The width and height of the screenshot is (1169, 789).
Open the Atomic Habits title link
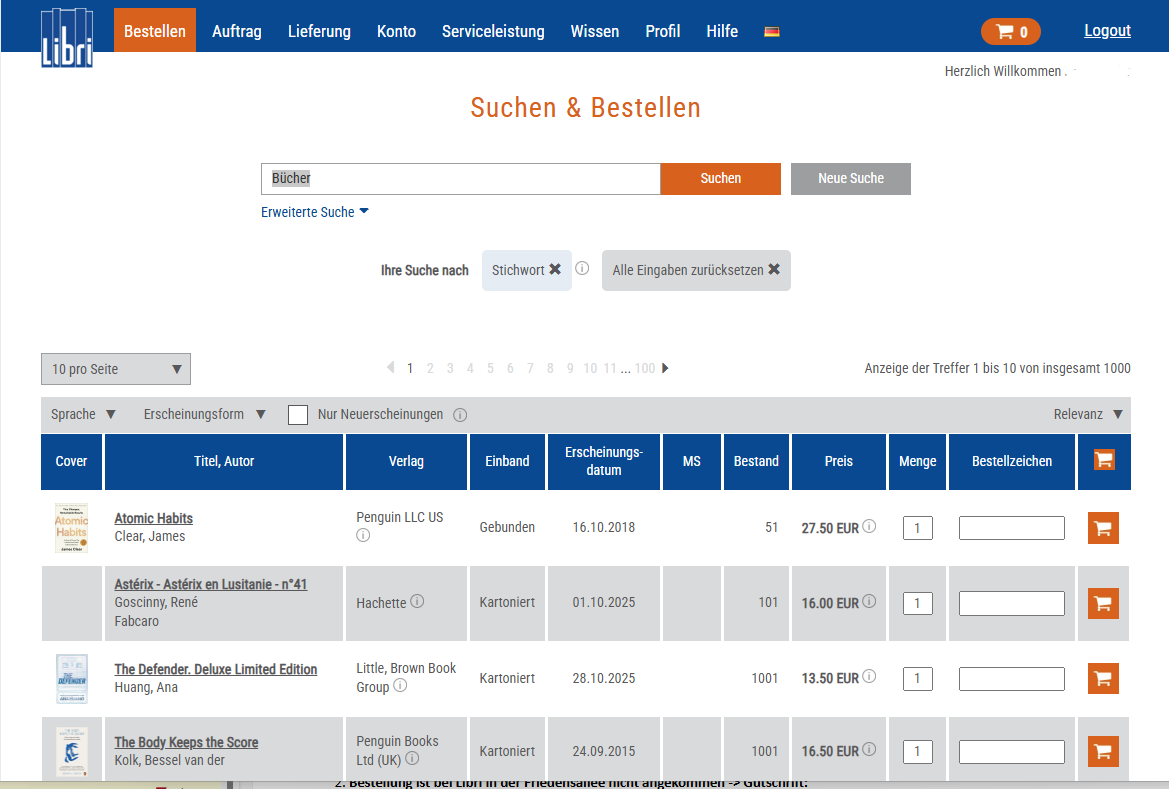(x=154, y=518)
